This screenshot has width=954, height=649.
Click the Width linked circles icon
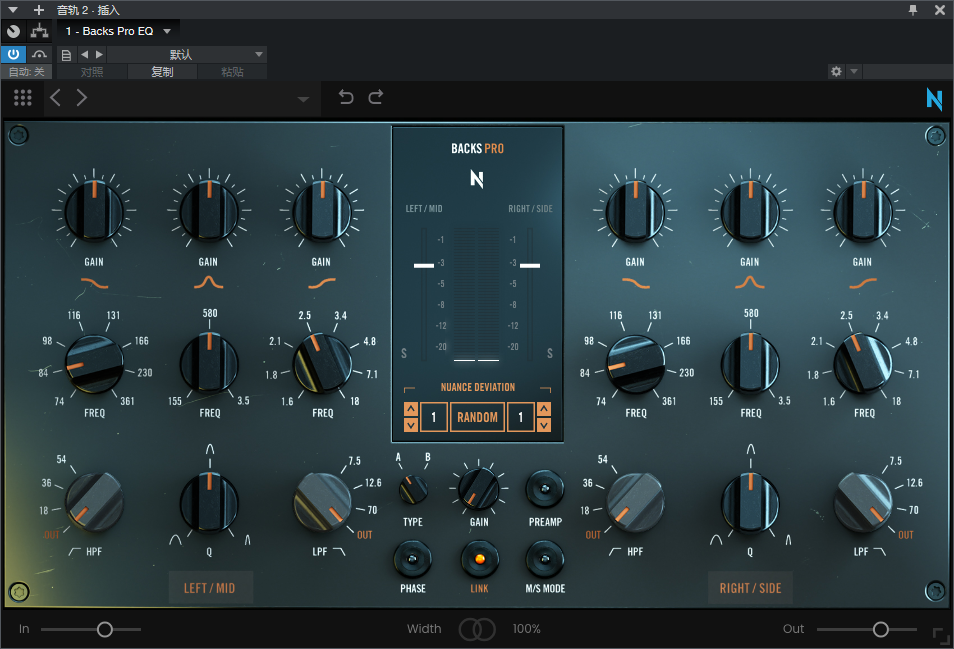(477, 629)
